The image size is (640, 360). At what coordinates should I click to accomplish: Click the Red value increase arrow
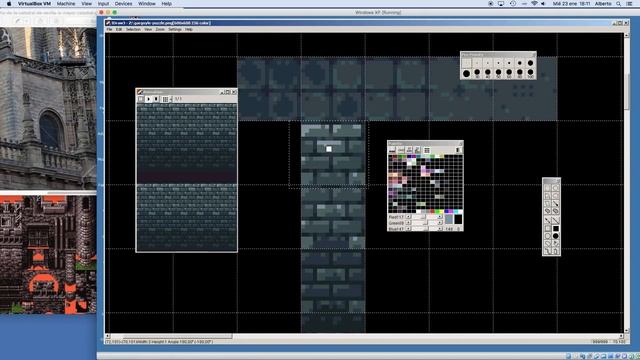coord(440,217)
